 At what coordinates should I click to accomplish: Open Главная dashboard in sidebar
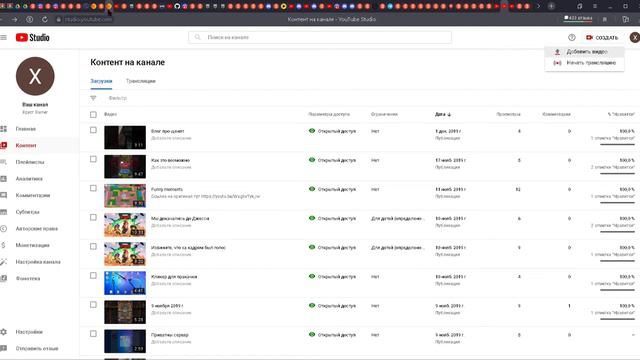[x=25, y=129]
